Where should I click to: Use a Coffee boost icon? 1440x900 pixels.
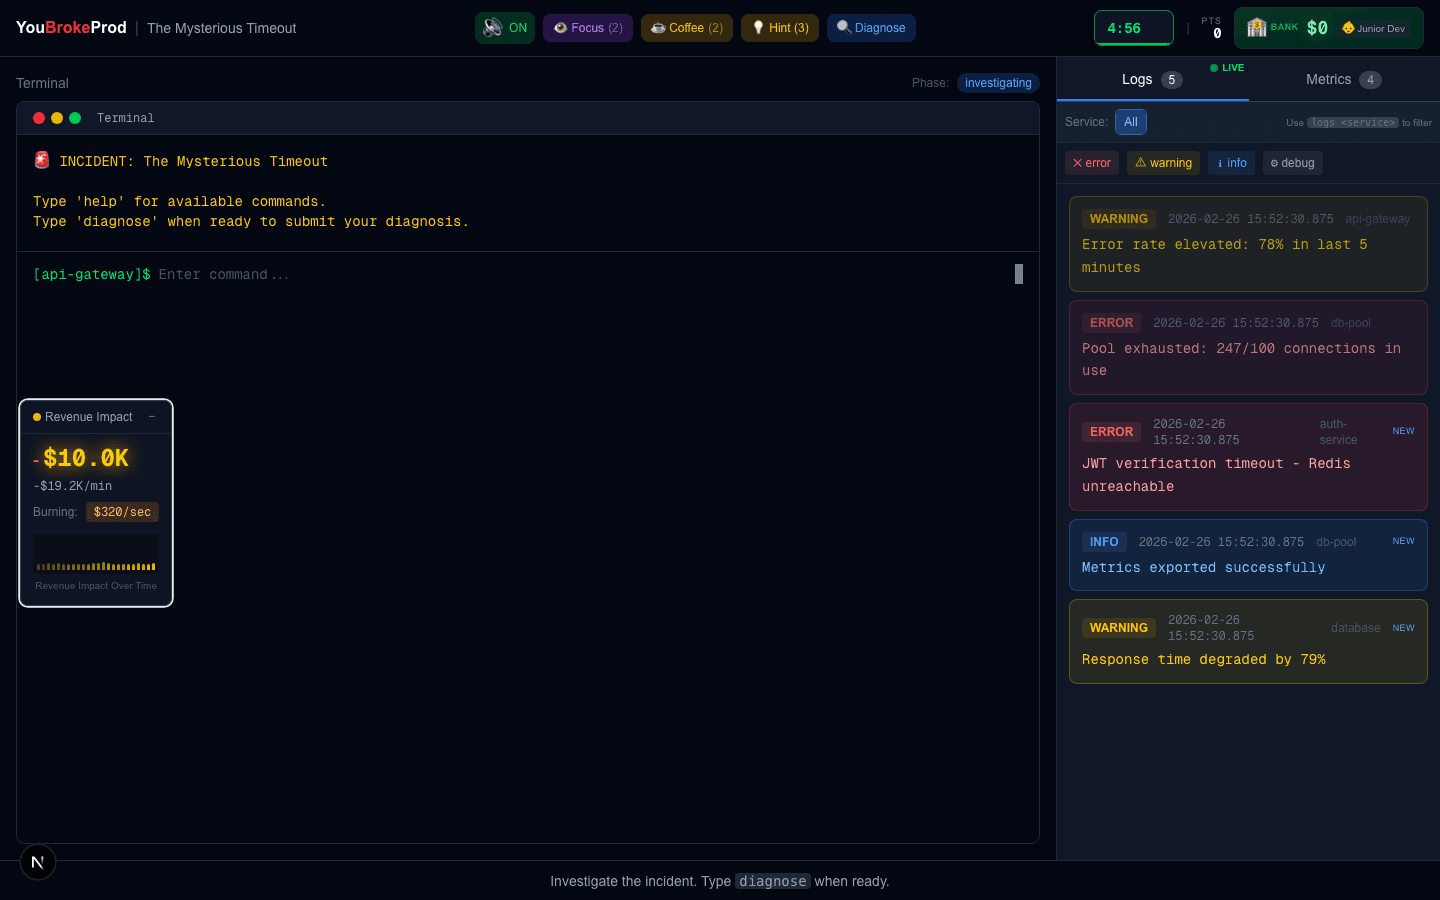658,28
